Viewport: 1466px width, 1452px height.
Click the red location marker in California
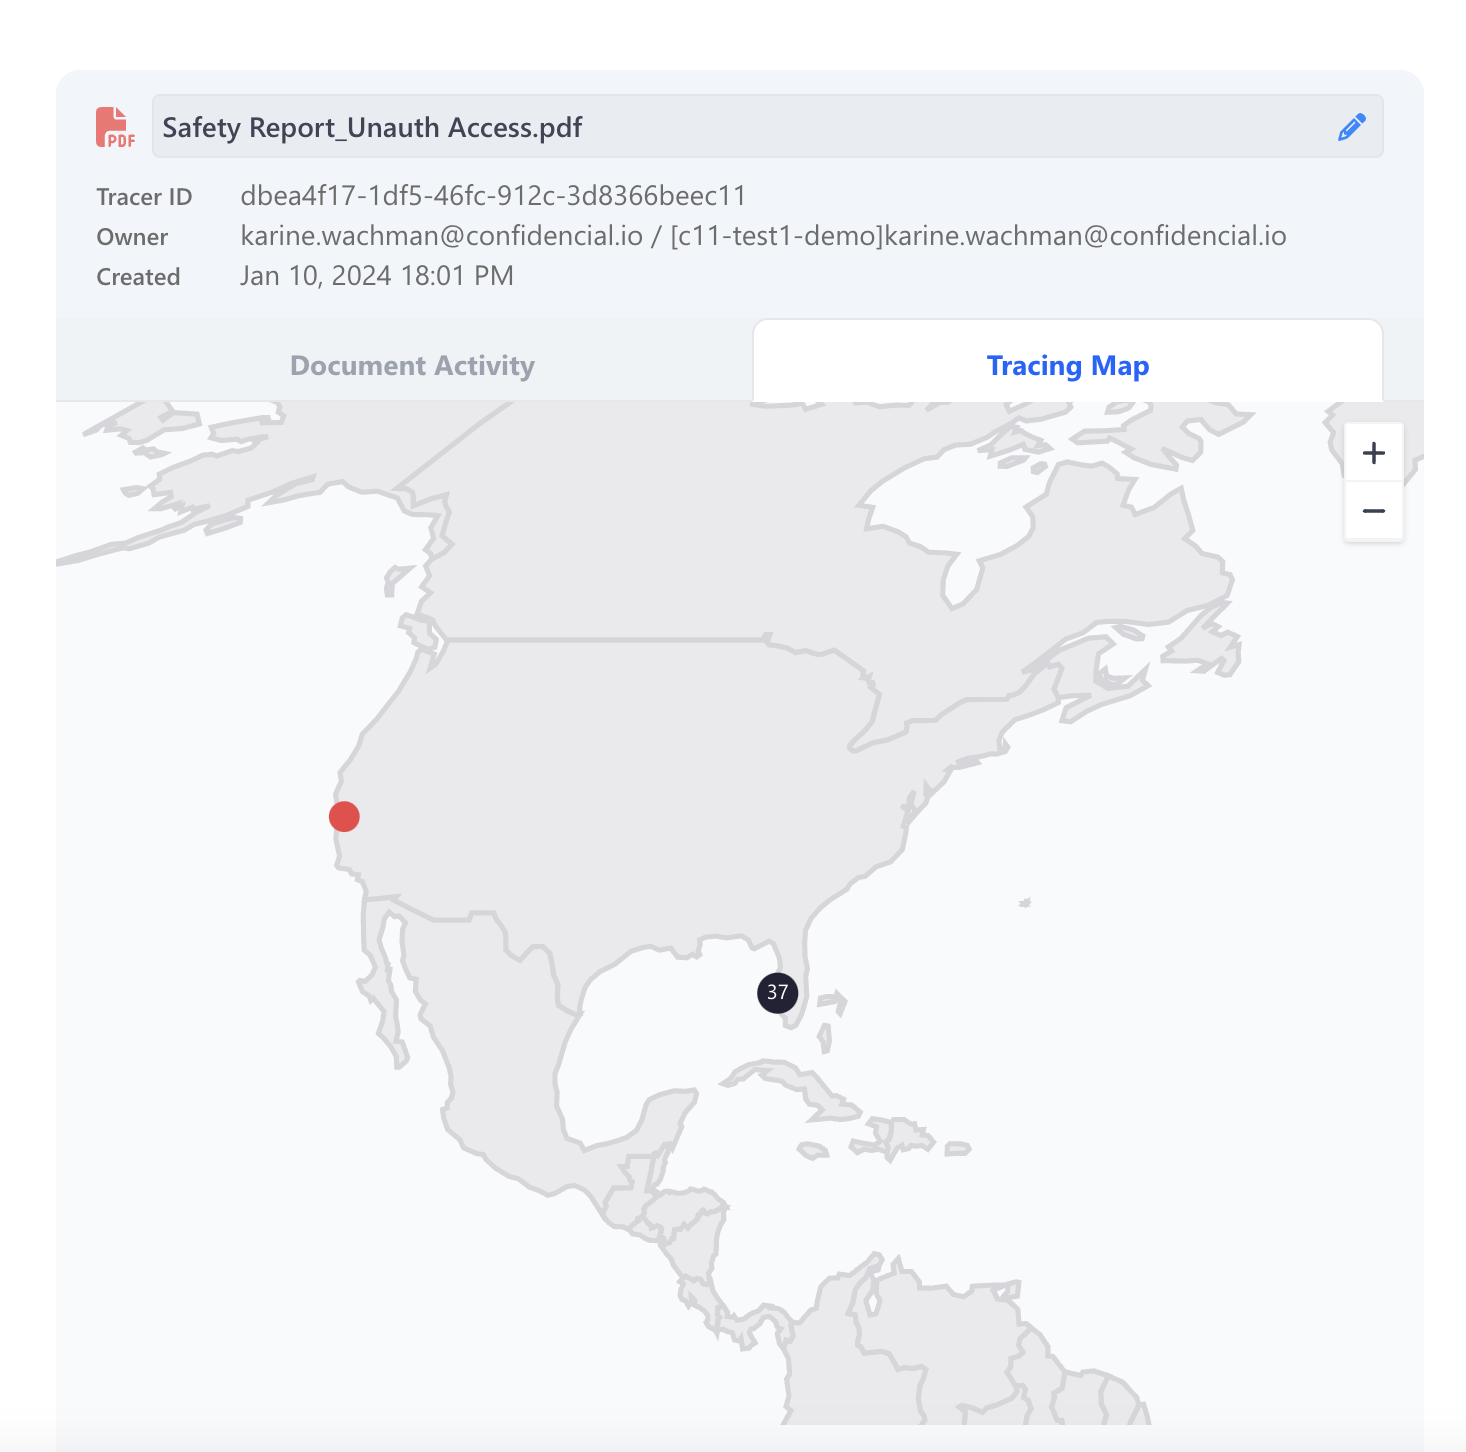point(344,817)
